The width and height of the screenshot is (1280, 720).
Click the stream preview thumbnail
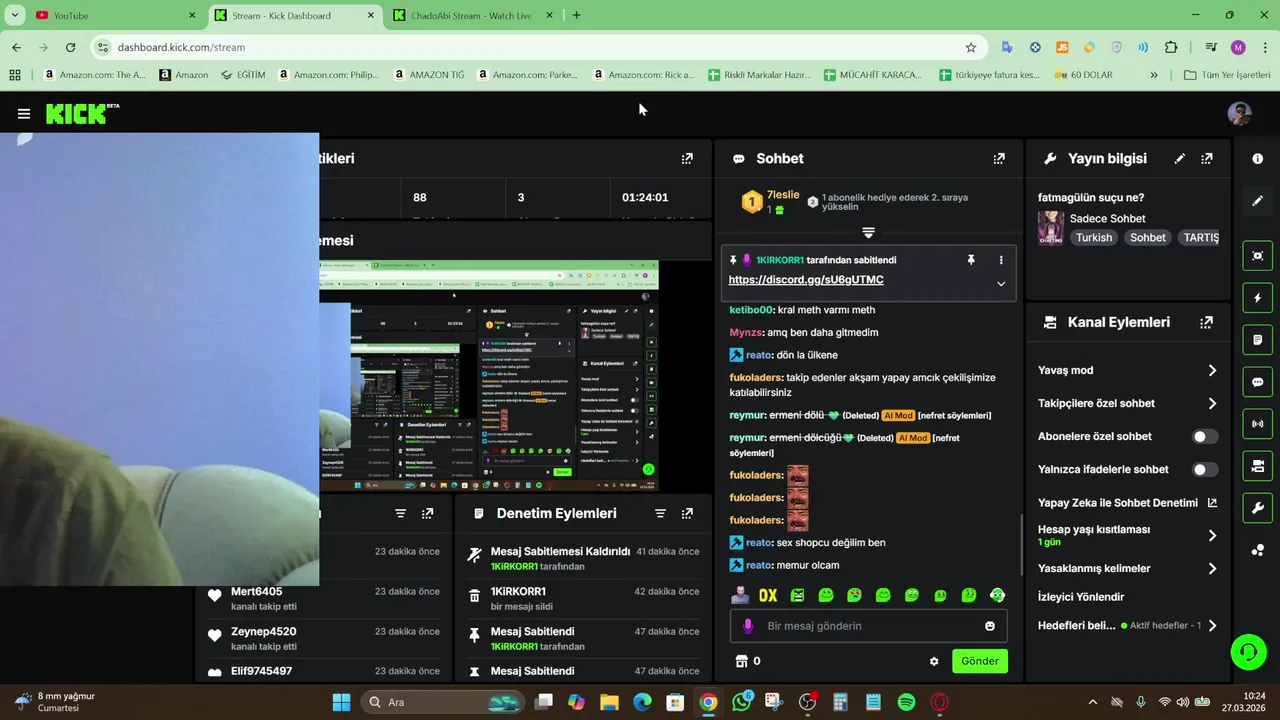tap(489, 376)
